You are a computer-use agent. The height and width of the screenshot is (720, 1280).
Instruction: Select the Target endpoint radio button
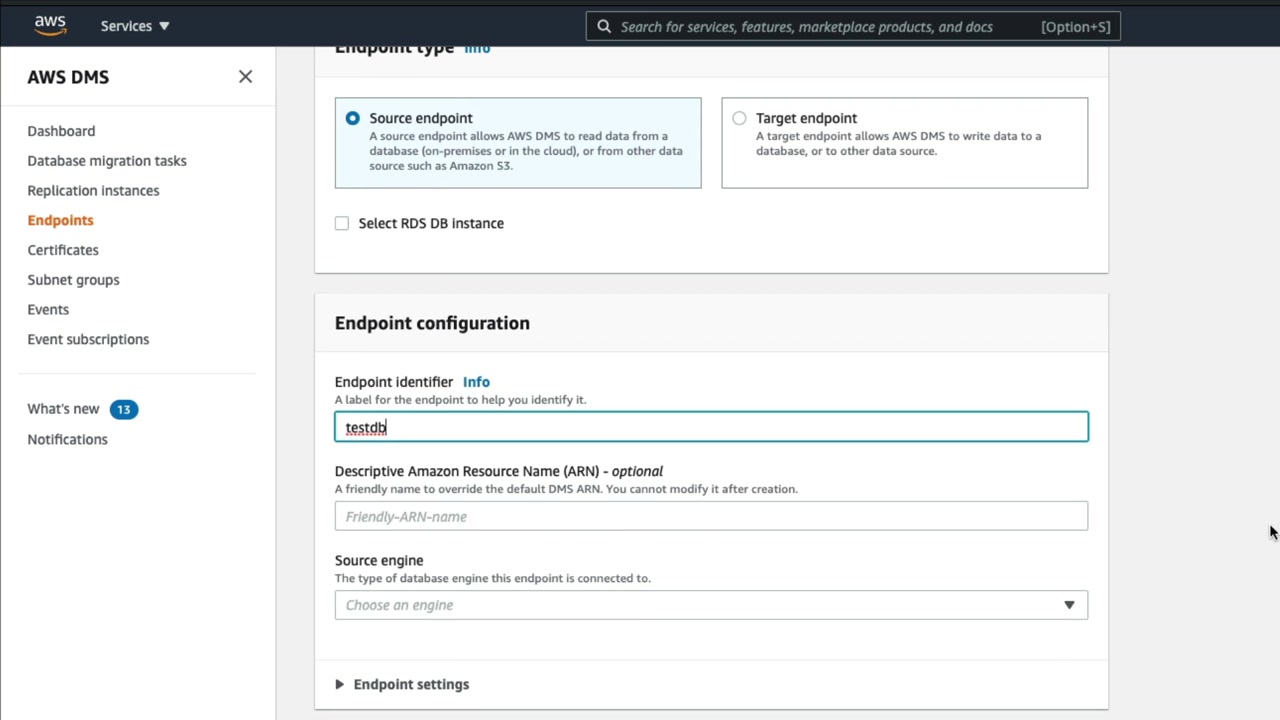coord(739,118)
